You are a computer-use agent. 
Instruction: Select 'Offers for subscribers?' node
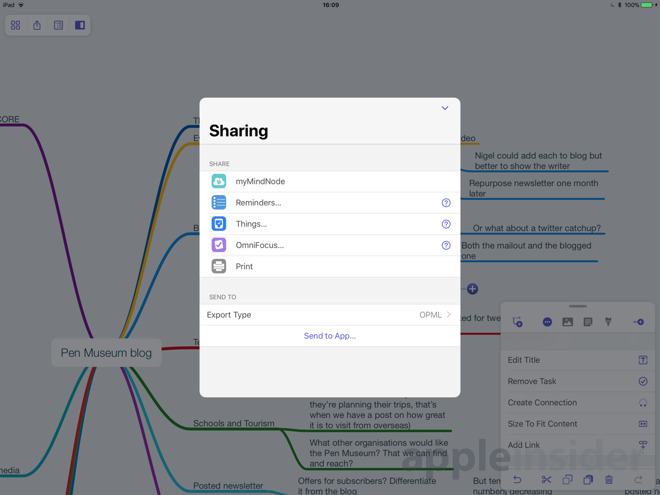(367, 486)
